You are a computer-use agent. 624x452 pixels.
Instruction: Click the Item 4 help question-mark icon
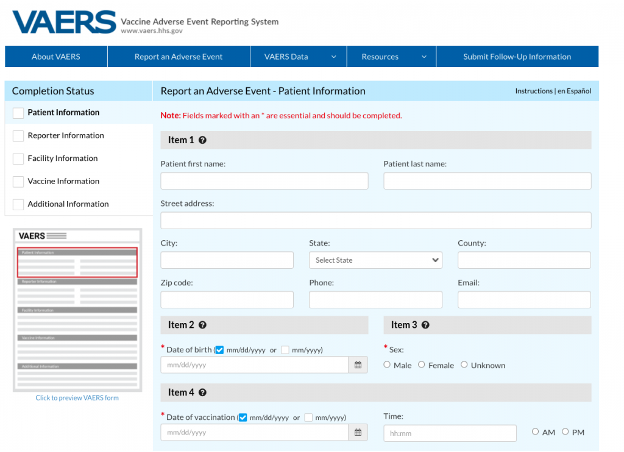click(203, 392)
